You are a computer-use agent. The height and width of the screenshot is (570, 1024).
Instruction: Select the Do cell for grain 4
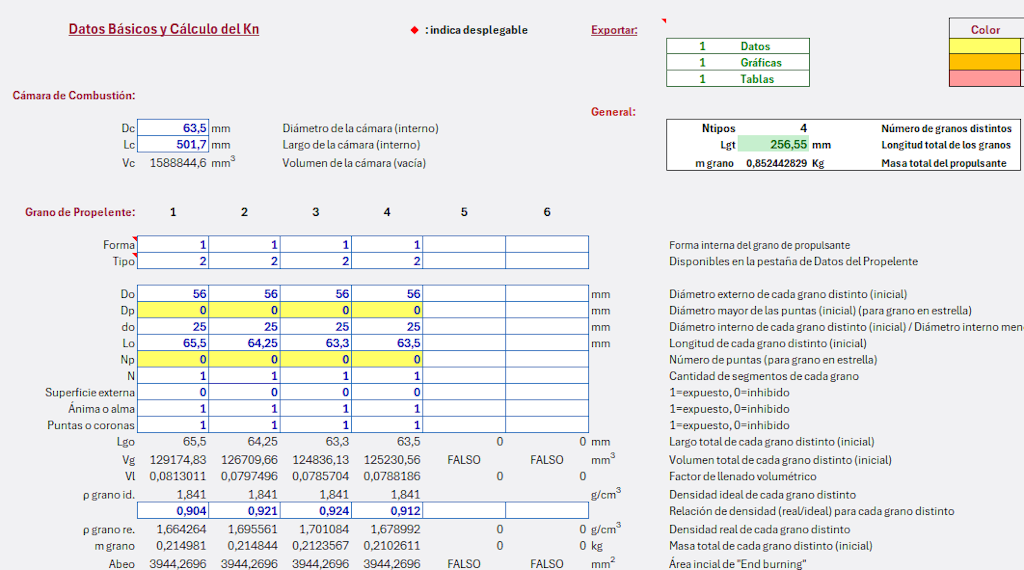(x=387, y=294)
